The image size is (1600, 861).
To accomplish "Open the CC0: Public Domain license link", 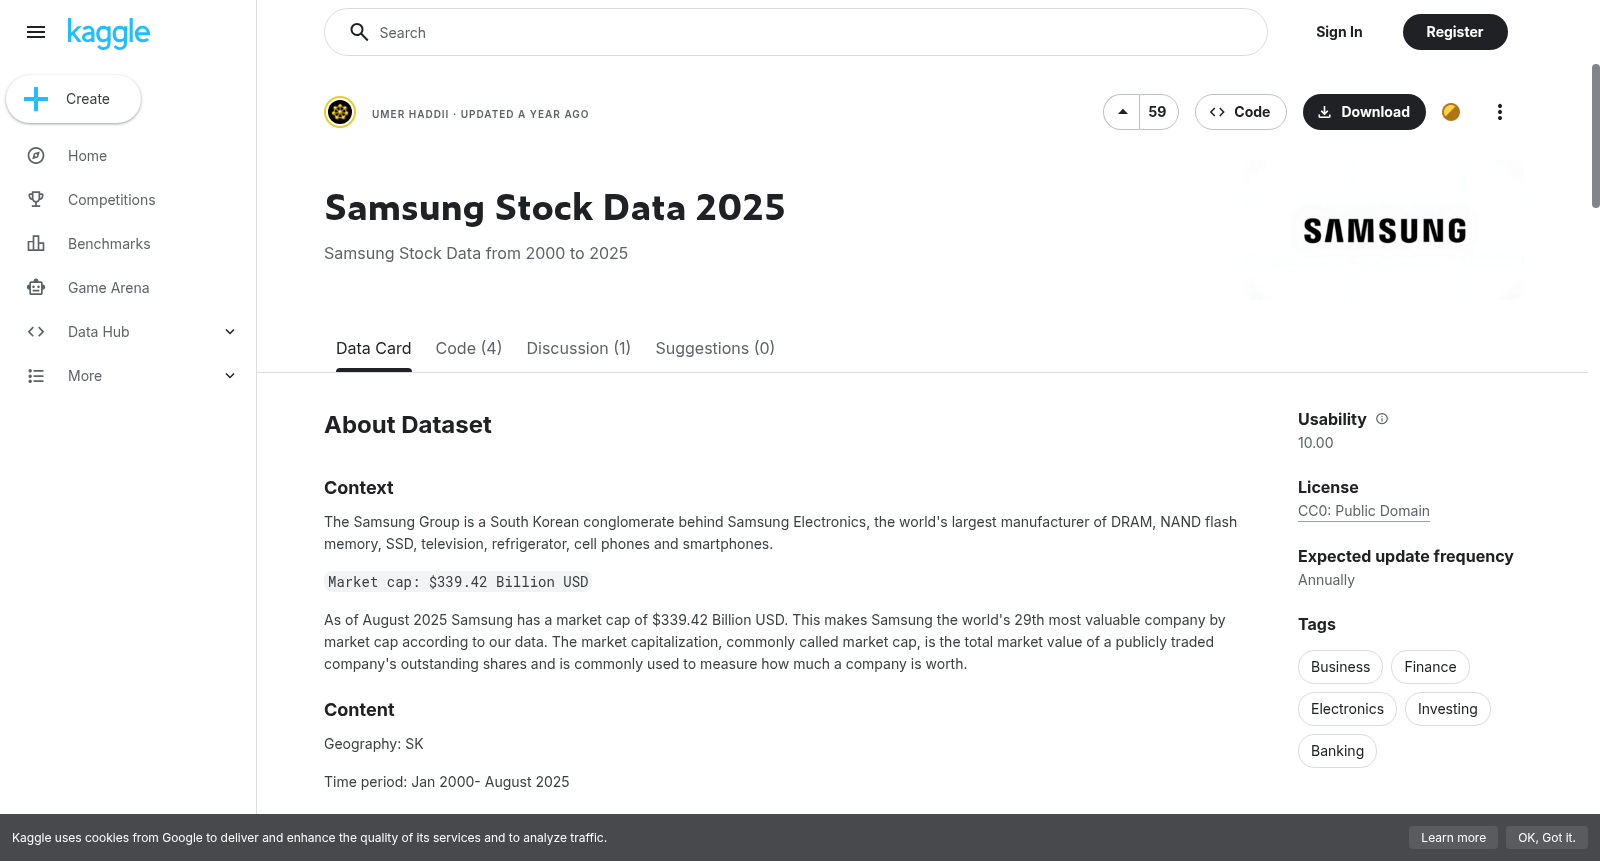I will pyautogui.click(x=1364, y=511).
